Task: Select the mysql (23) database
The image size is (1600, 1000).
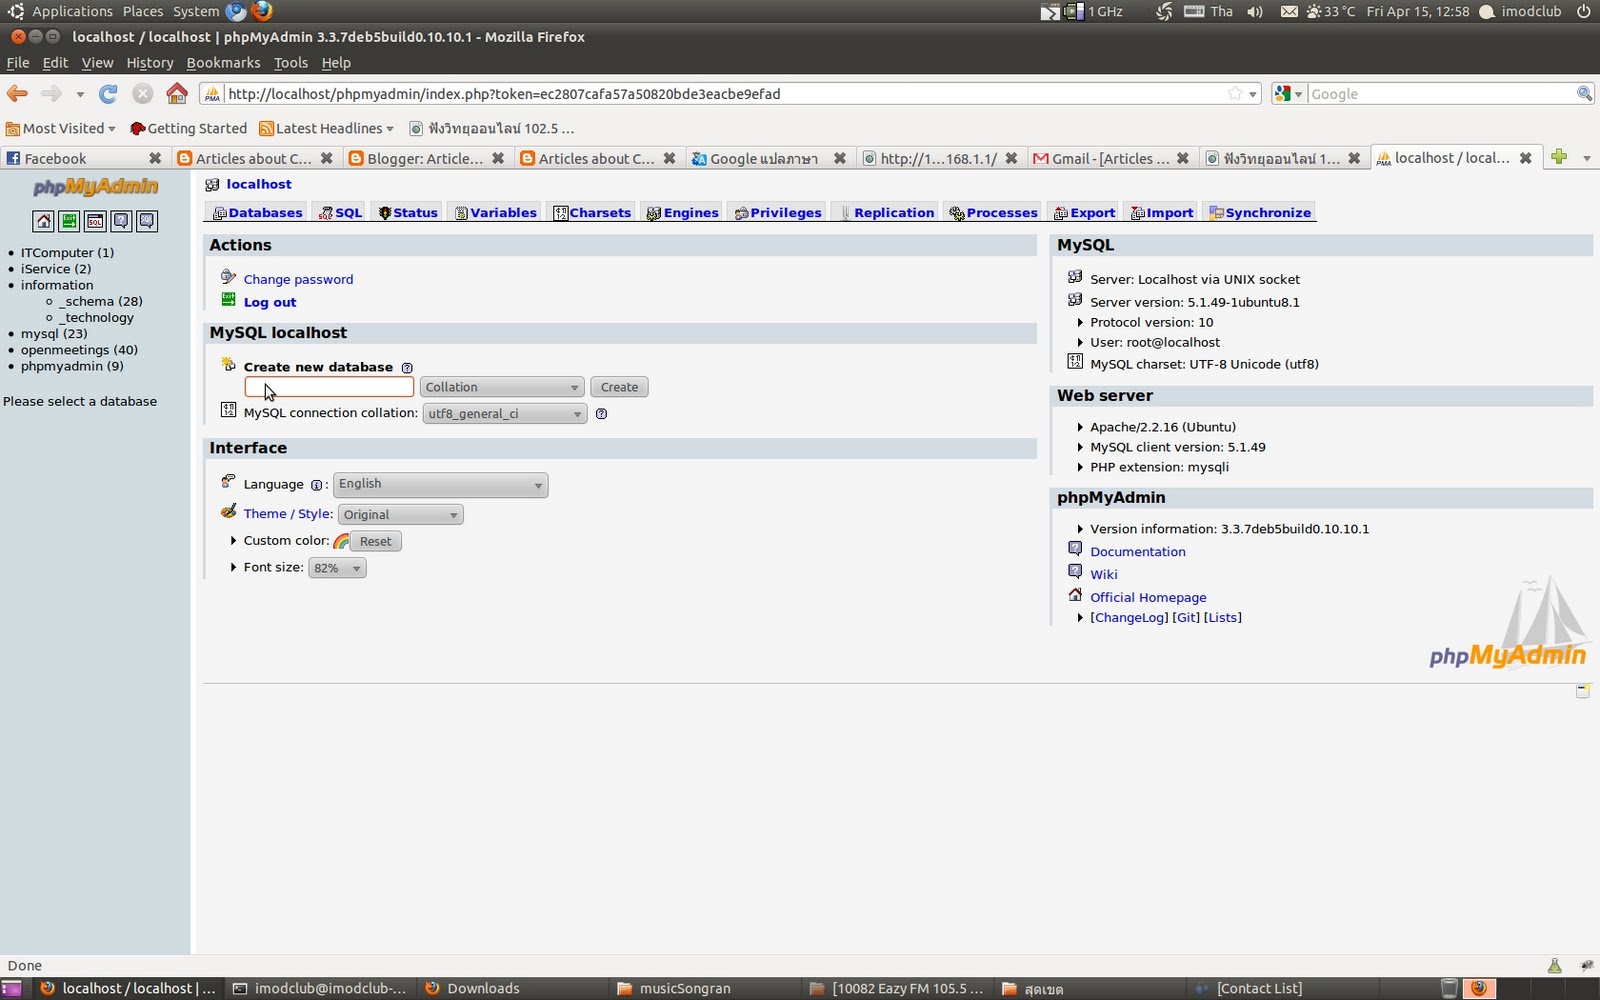Action: click(x=54, y=334)
